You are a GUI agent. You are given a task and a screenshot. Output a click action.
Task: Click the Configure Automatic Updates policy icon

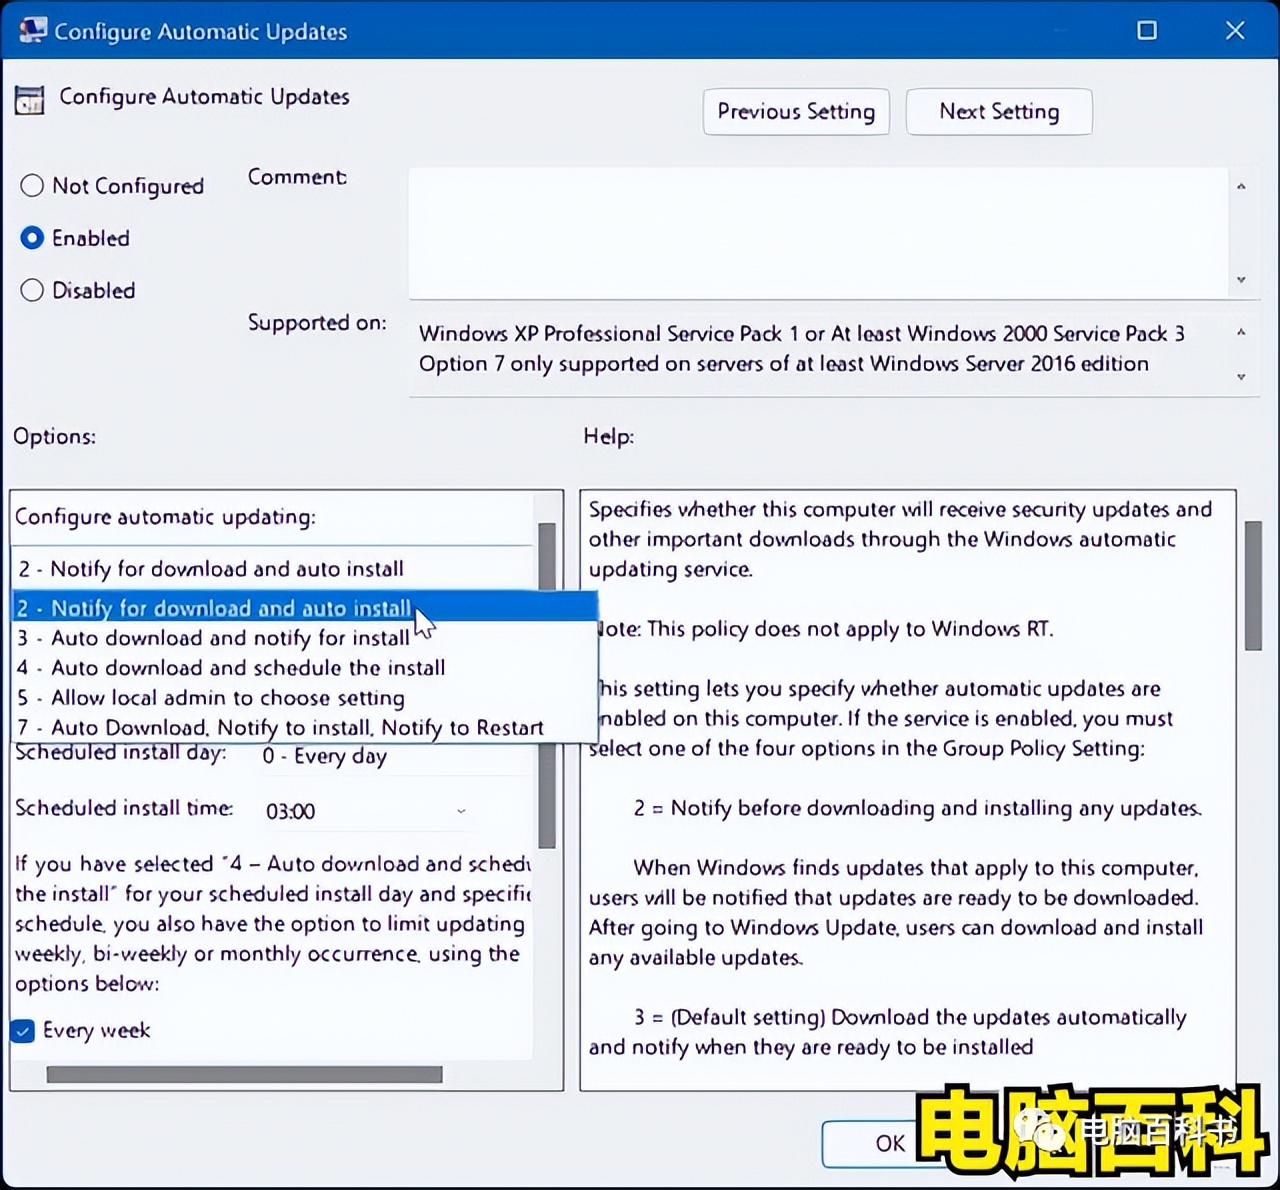(x=29, y=99)
